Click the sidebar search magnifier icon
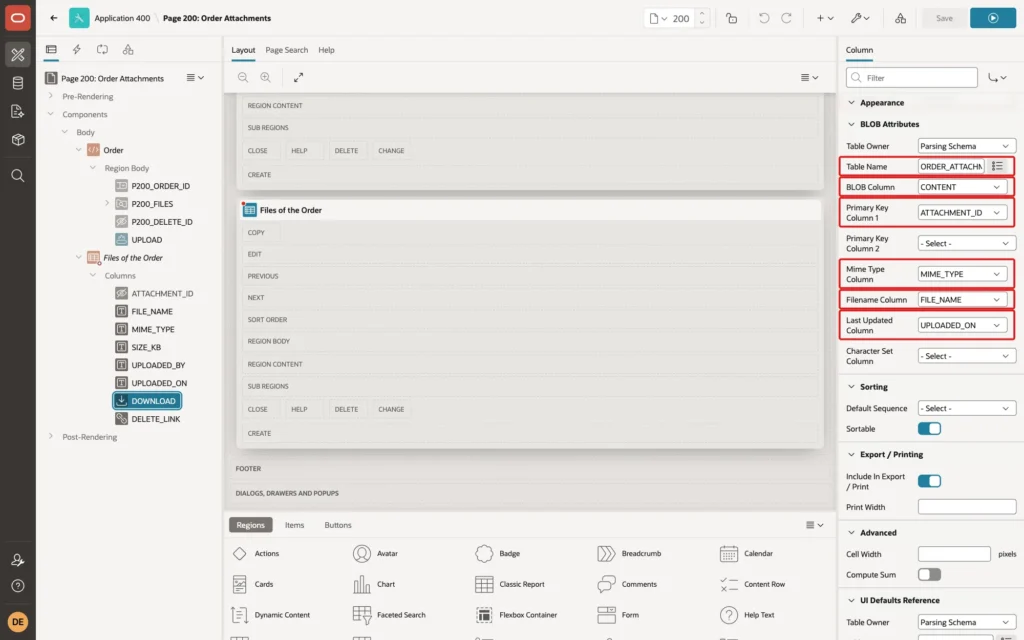Screen dimensions: 1024x640 (x=18, y=176)
